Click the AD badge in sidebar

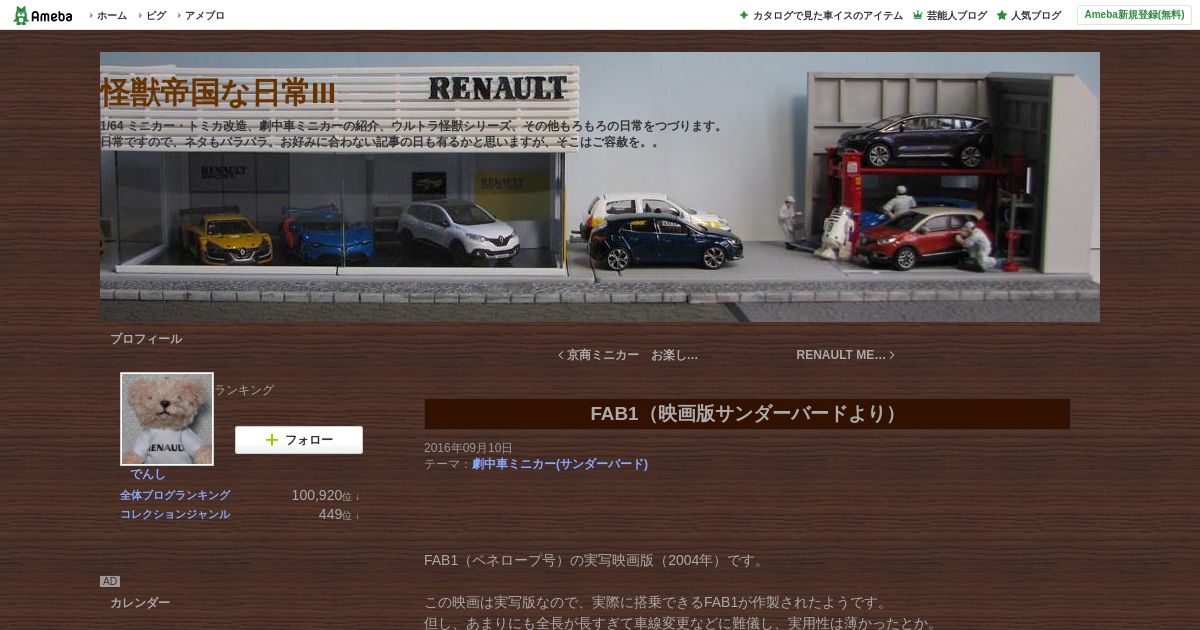109,581
